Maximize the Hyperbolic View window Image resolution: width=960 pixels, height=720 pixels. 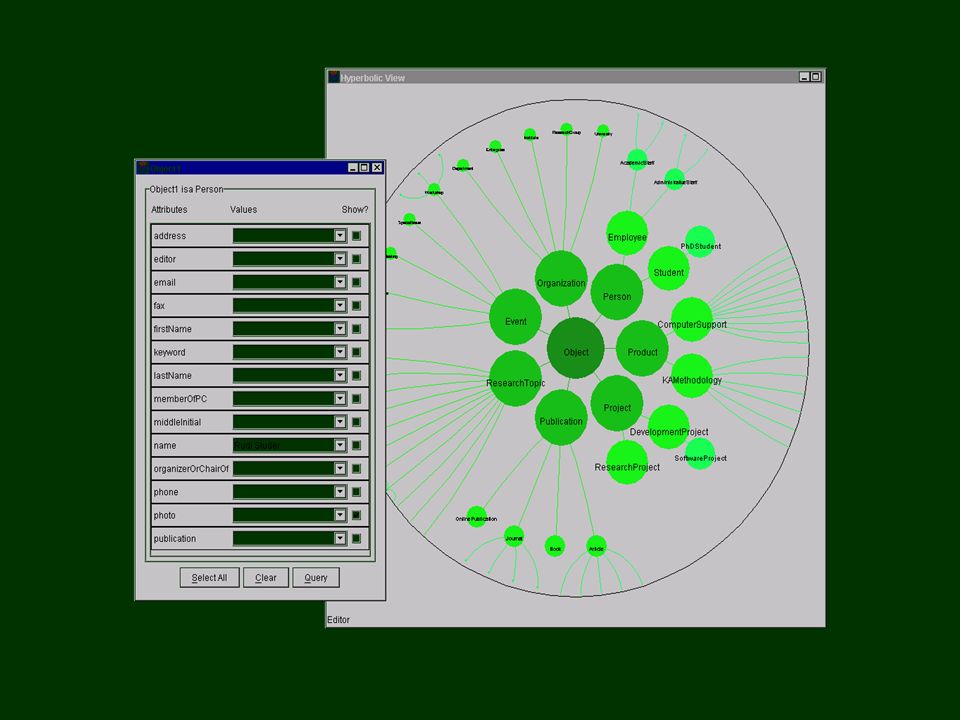816,77
